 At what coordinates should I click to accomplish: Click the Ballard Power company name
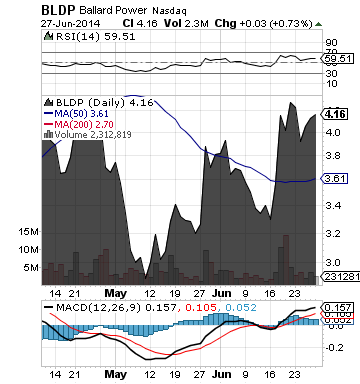[x=113, y=10]
